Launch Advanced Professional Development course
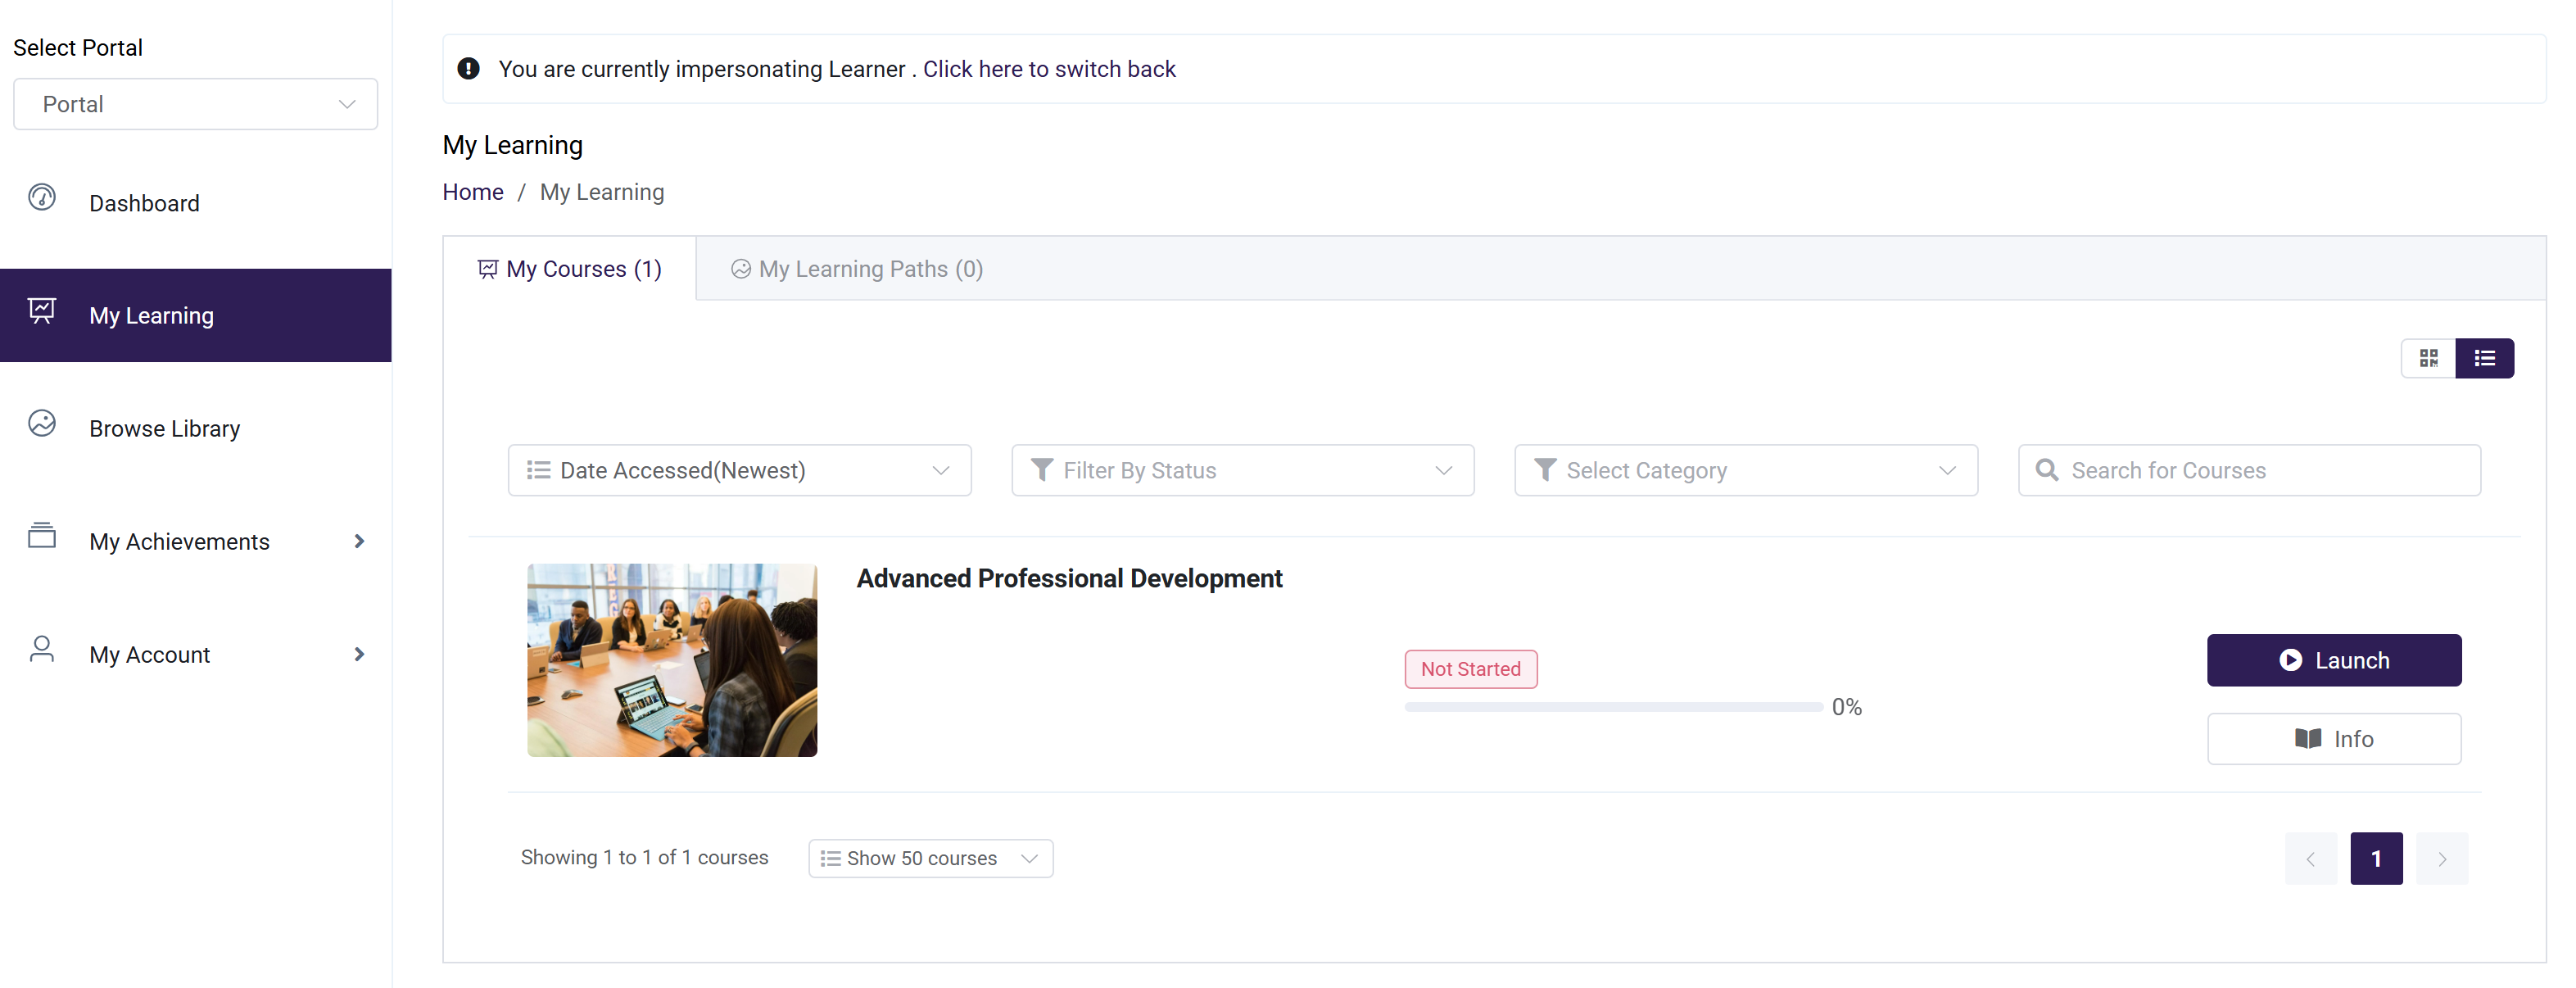The width and height of the screenshot is (2576, 988). point(2333,660)
